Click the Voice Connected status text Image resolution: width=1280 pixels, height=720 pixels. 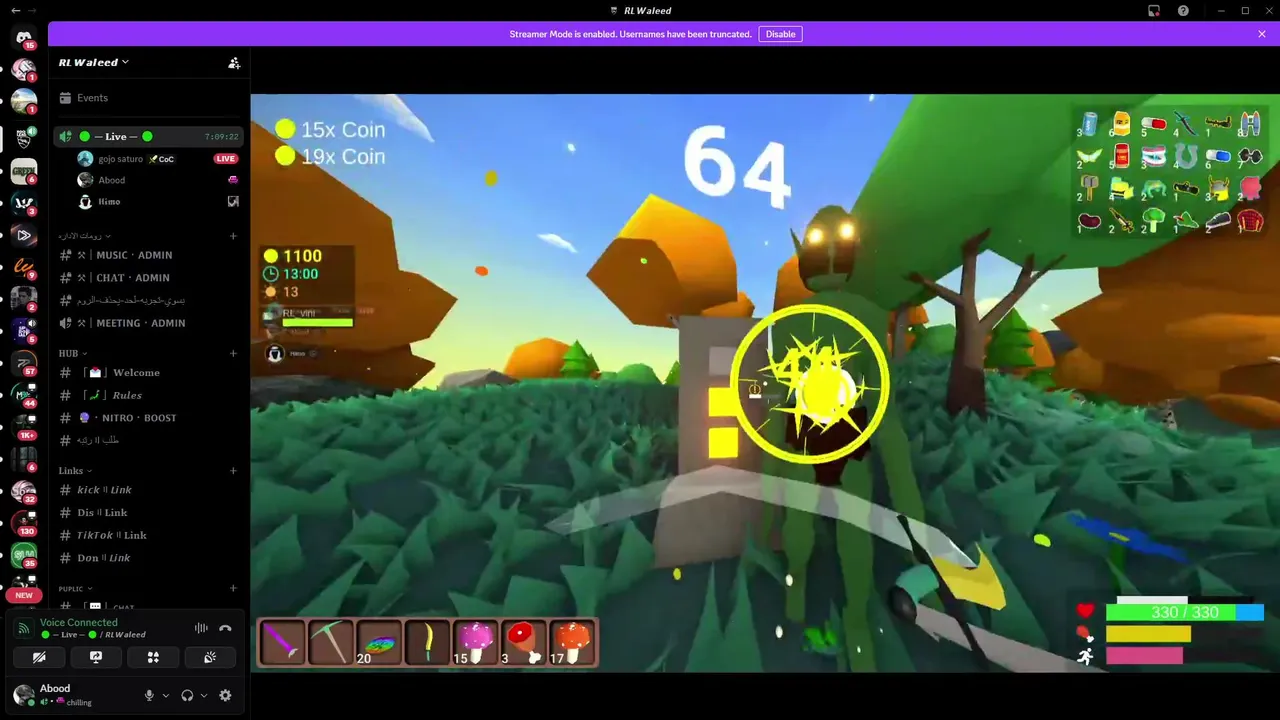pyautogui.click(x=79, y=622)
